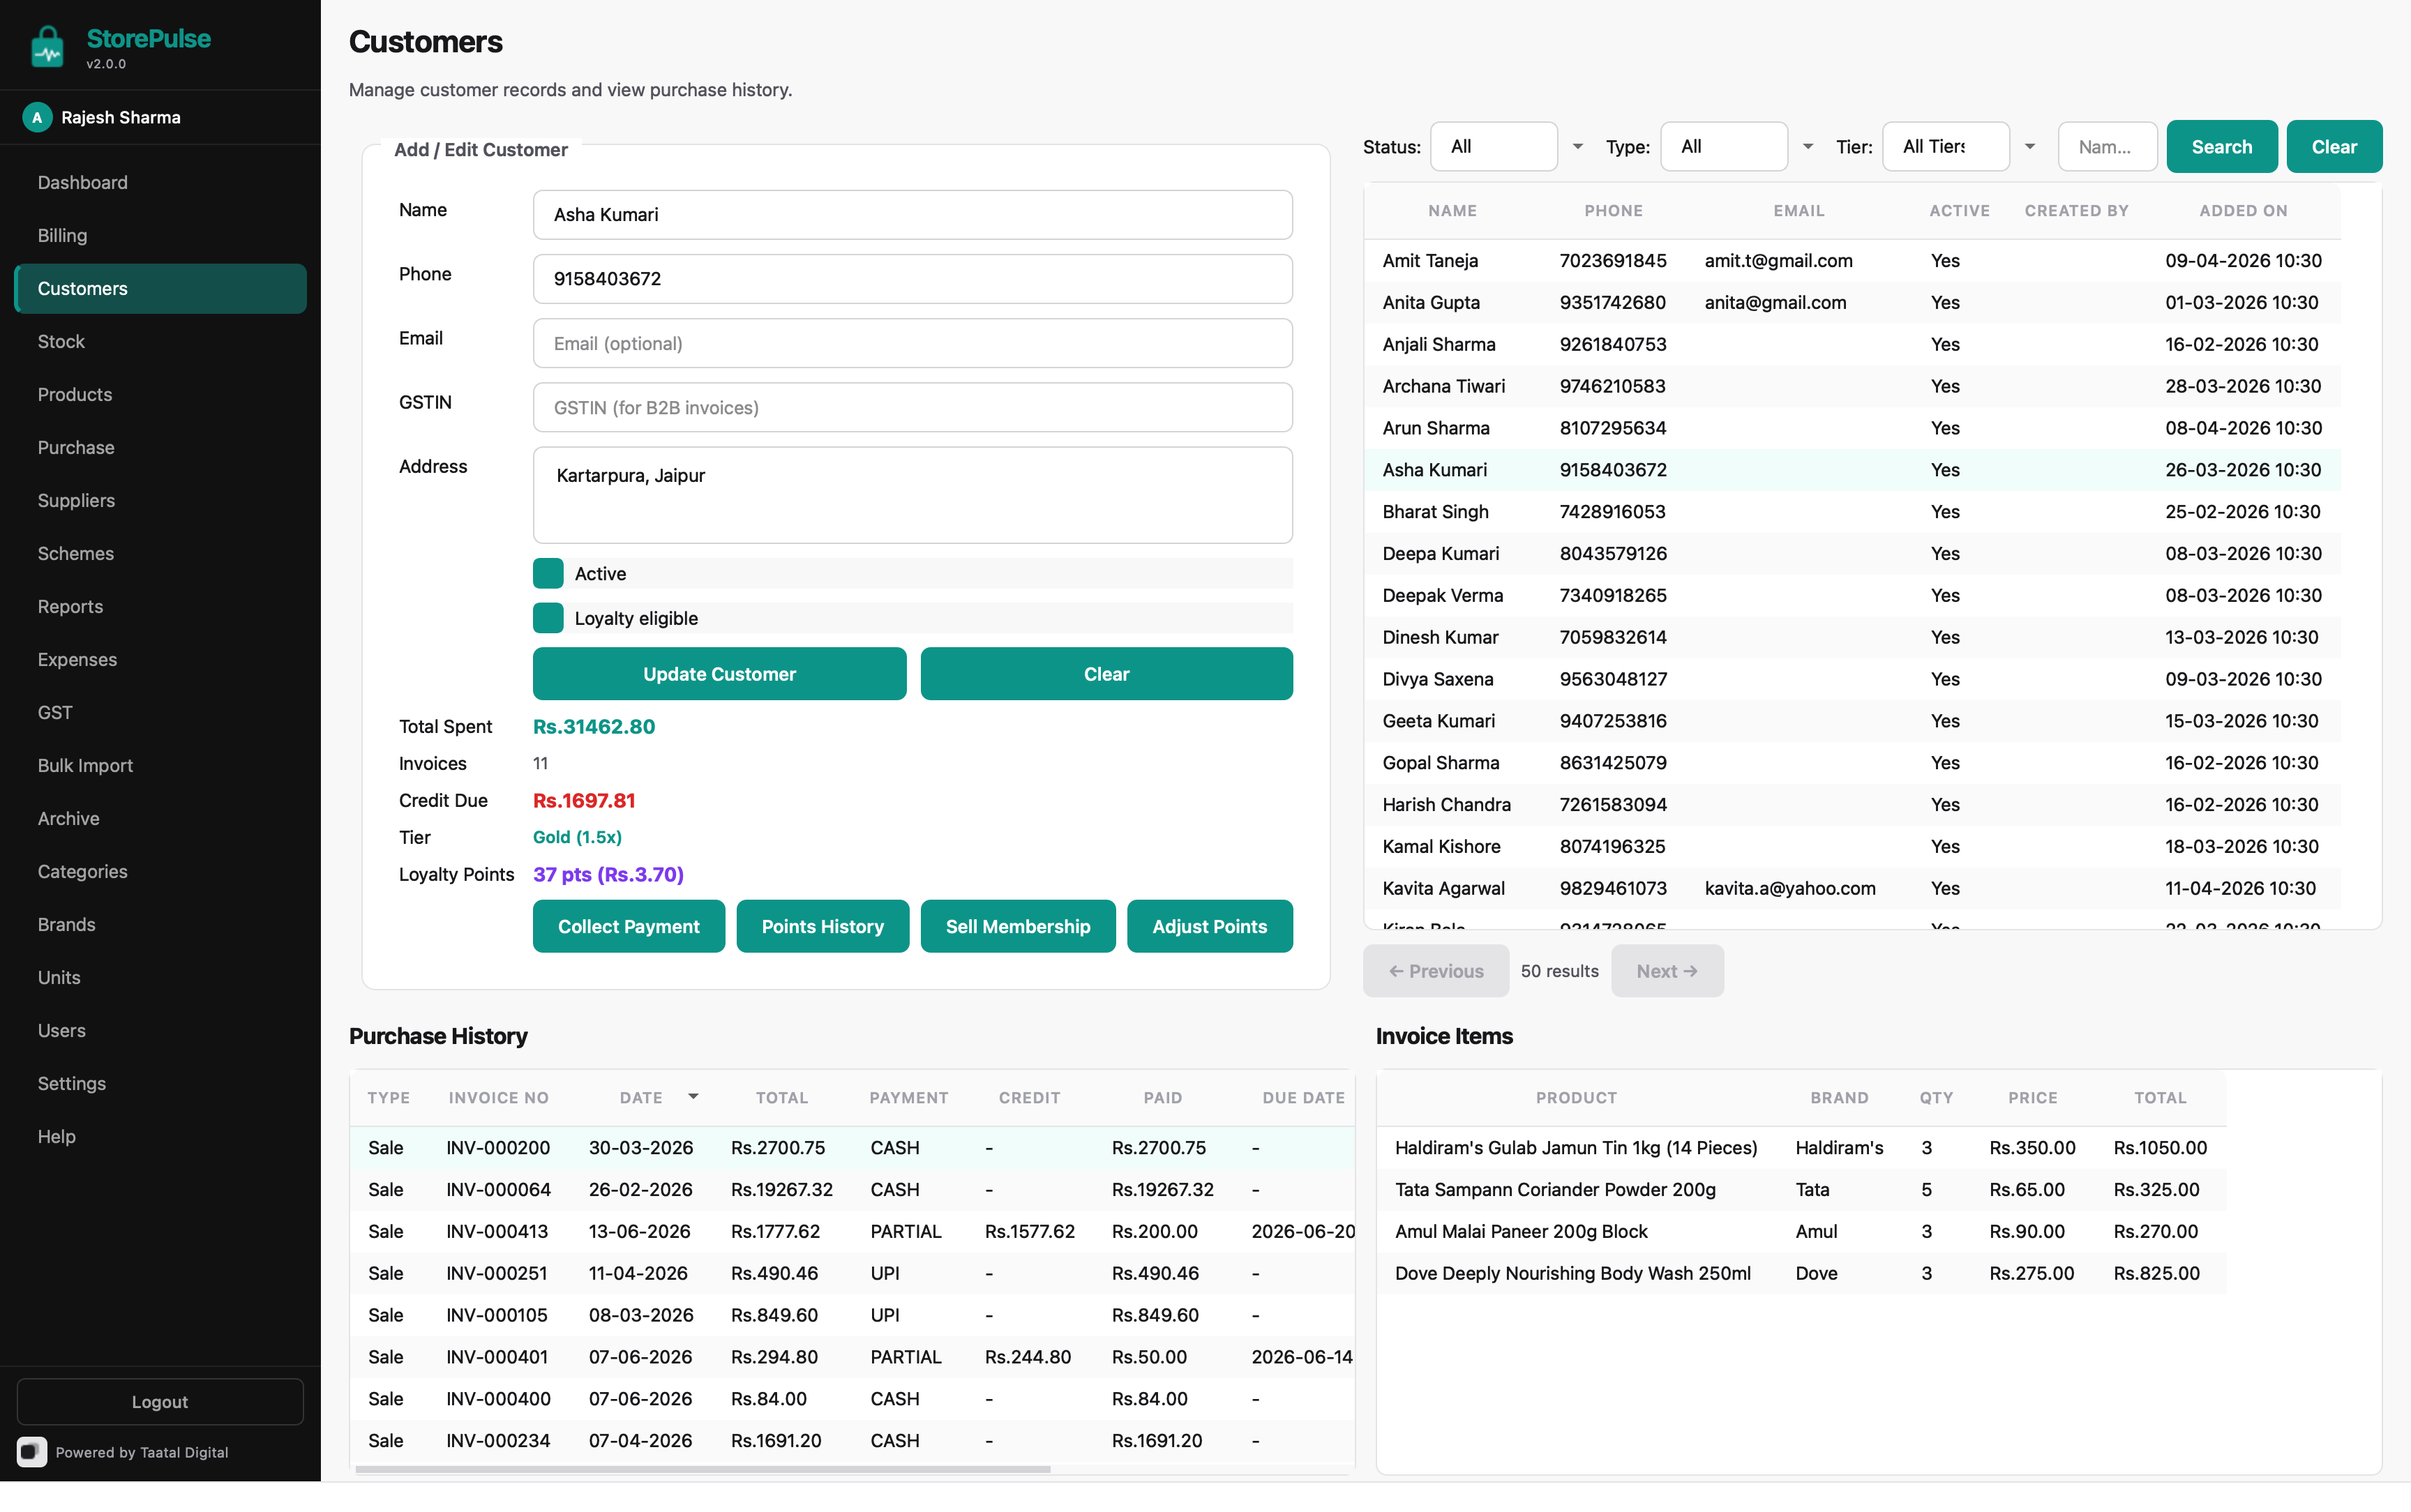
Task: Go to the Previous results page
Action: (1435, 970)
